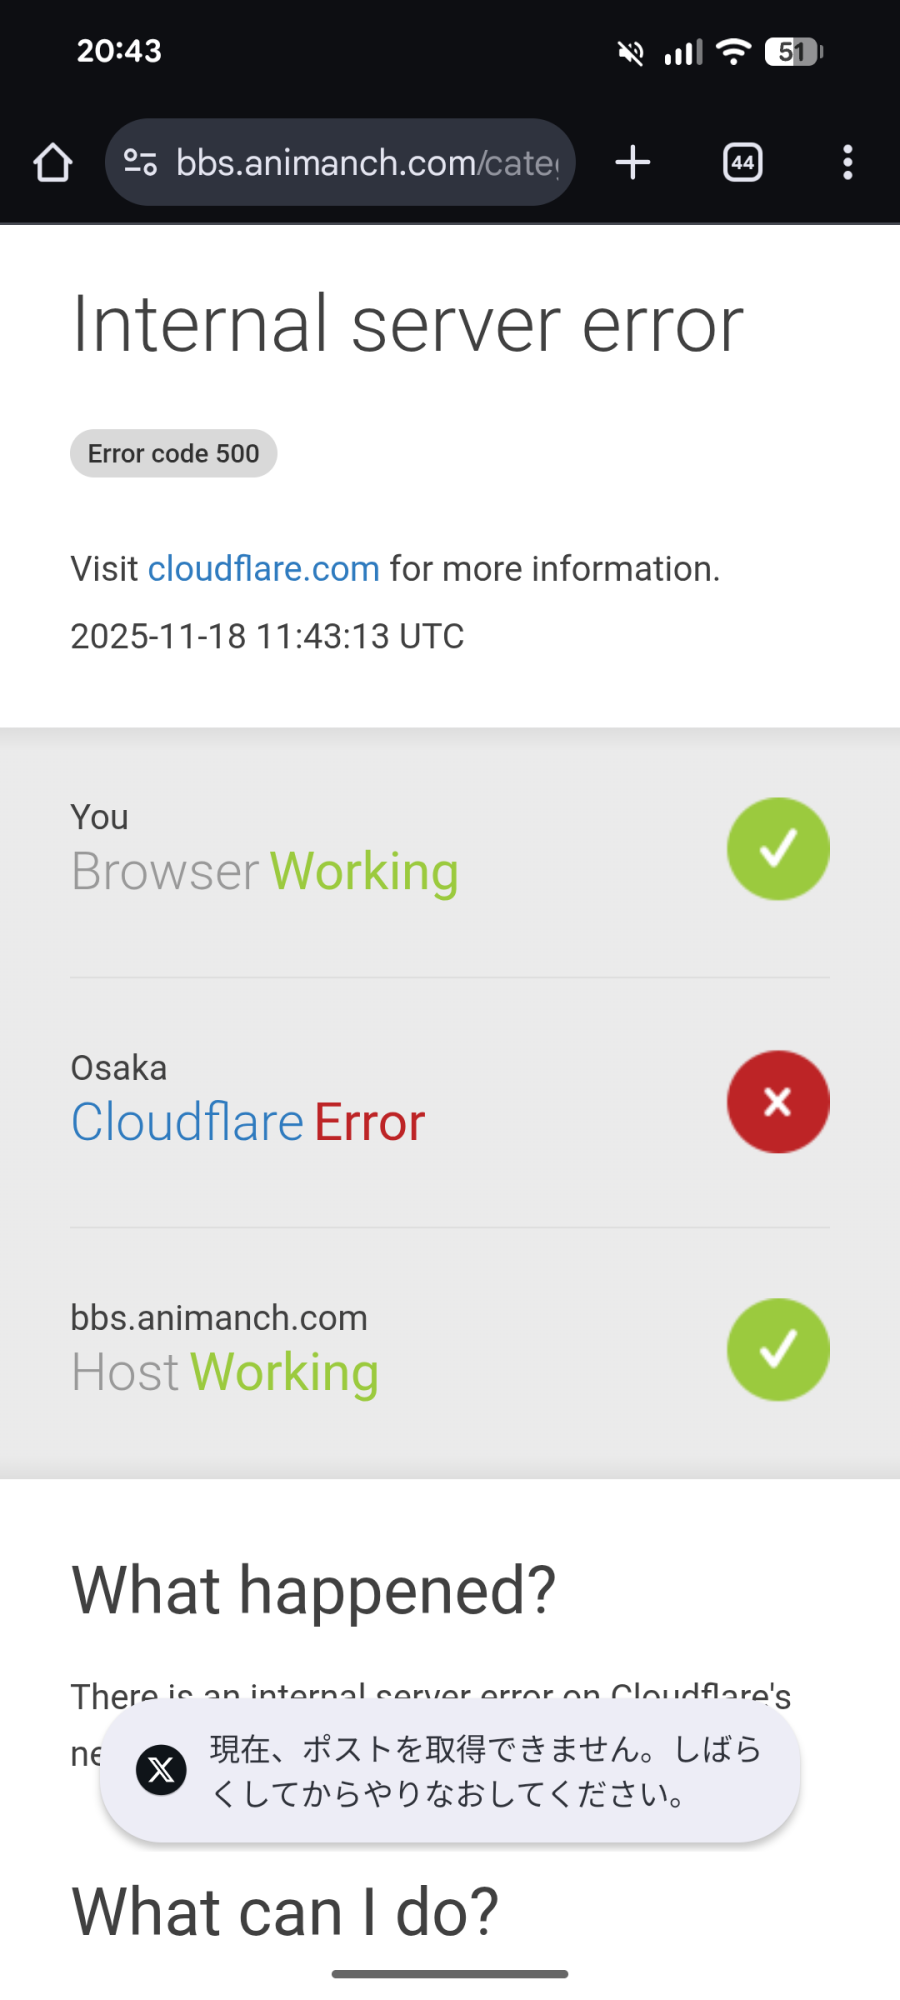The width and height of the screenshot is (900, 2000).
Task: Tap the browser home icon
Action: [x=53, y=163]
